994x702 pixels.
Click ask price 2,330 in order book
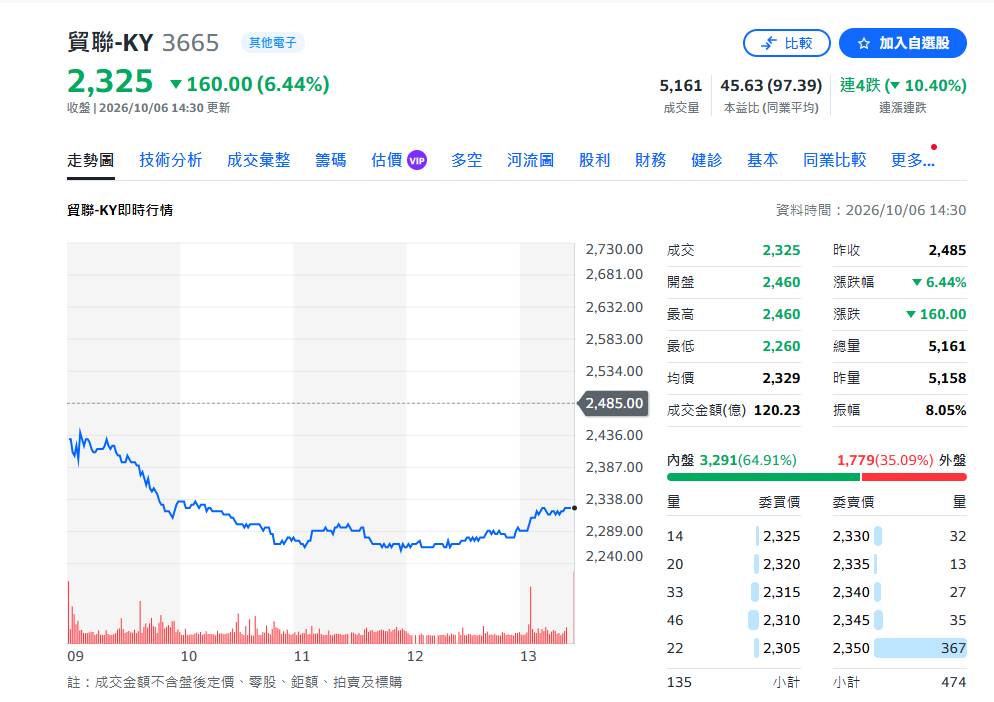click(x=851, y=536)
